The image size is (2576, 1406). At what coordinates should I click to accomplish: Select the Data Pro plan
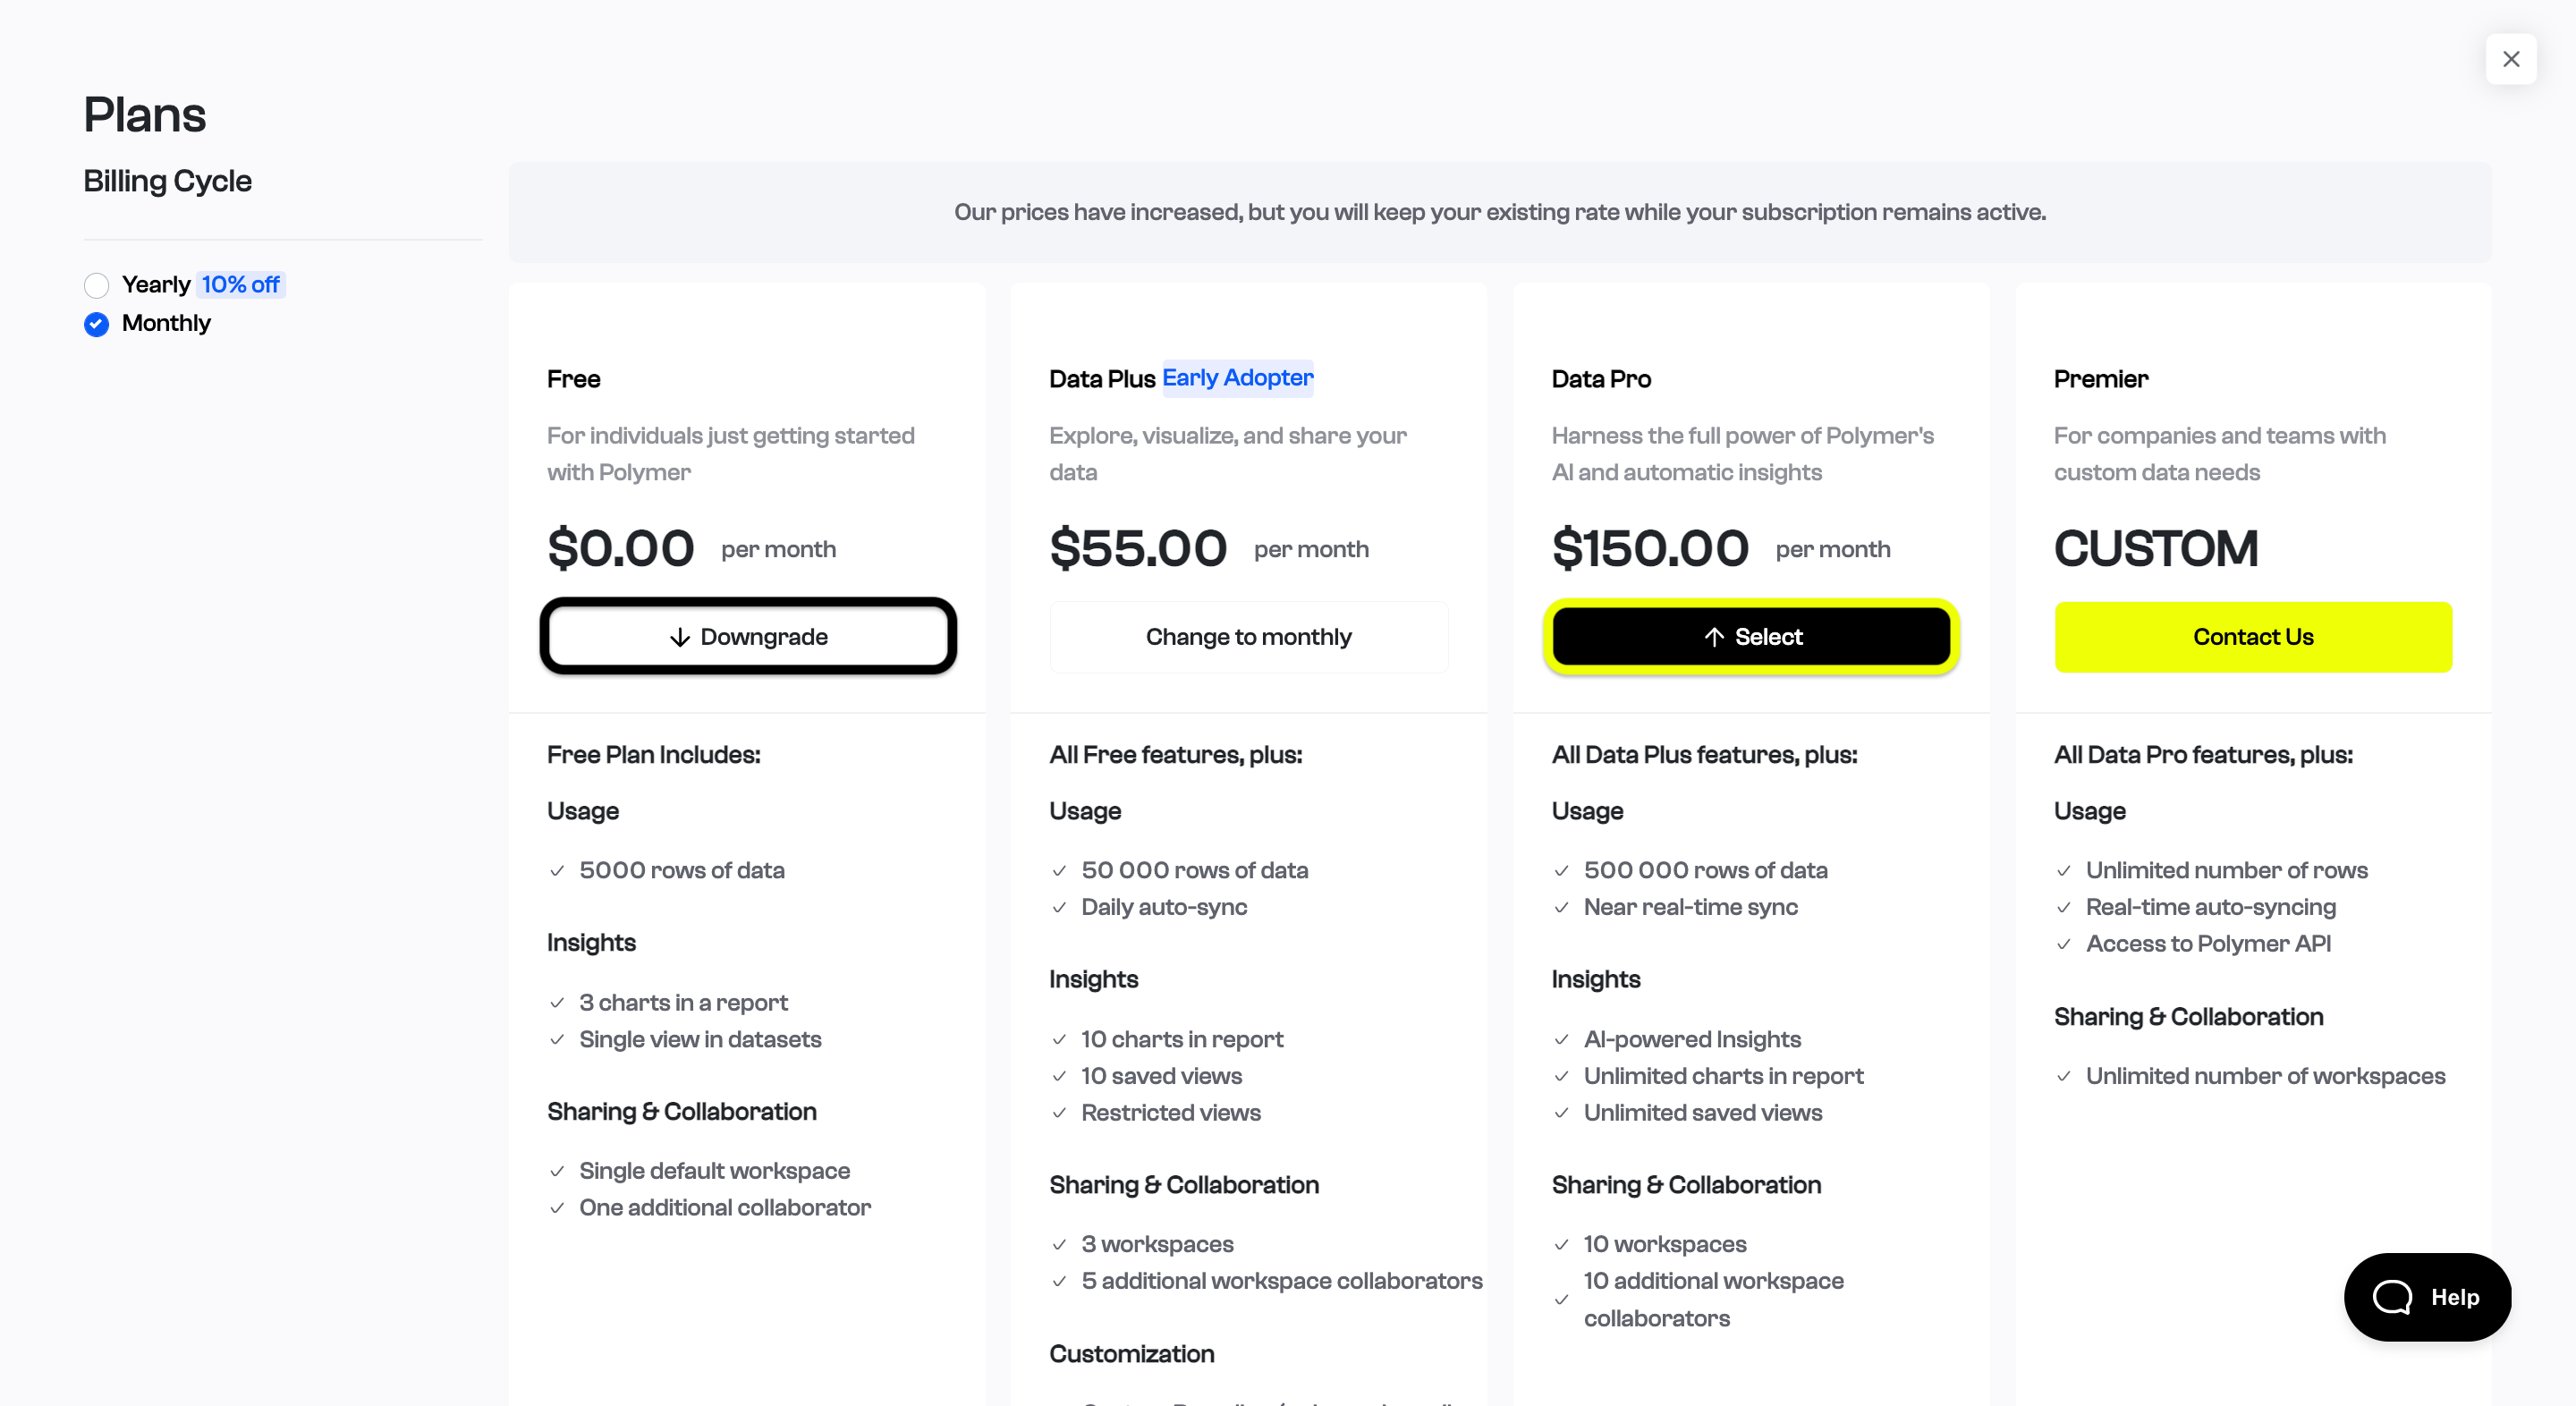click(1751, 636)
